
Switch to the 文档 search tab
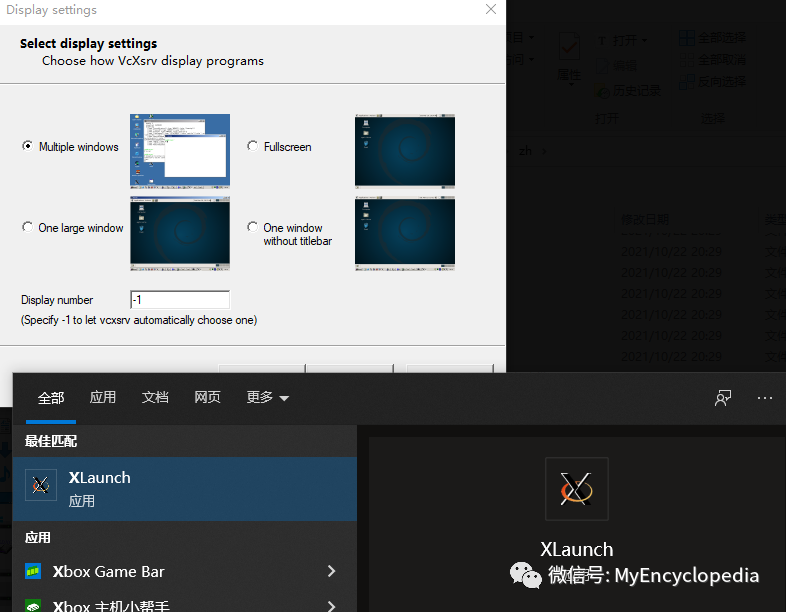point(155,397)
